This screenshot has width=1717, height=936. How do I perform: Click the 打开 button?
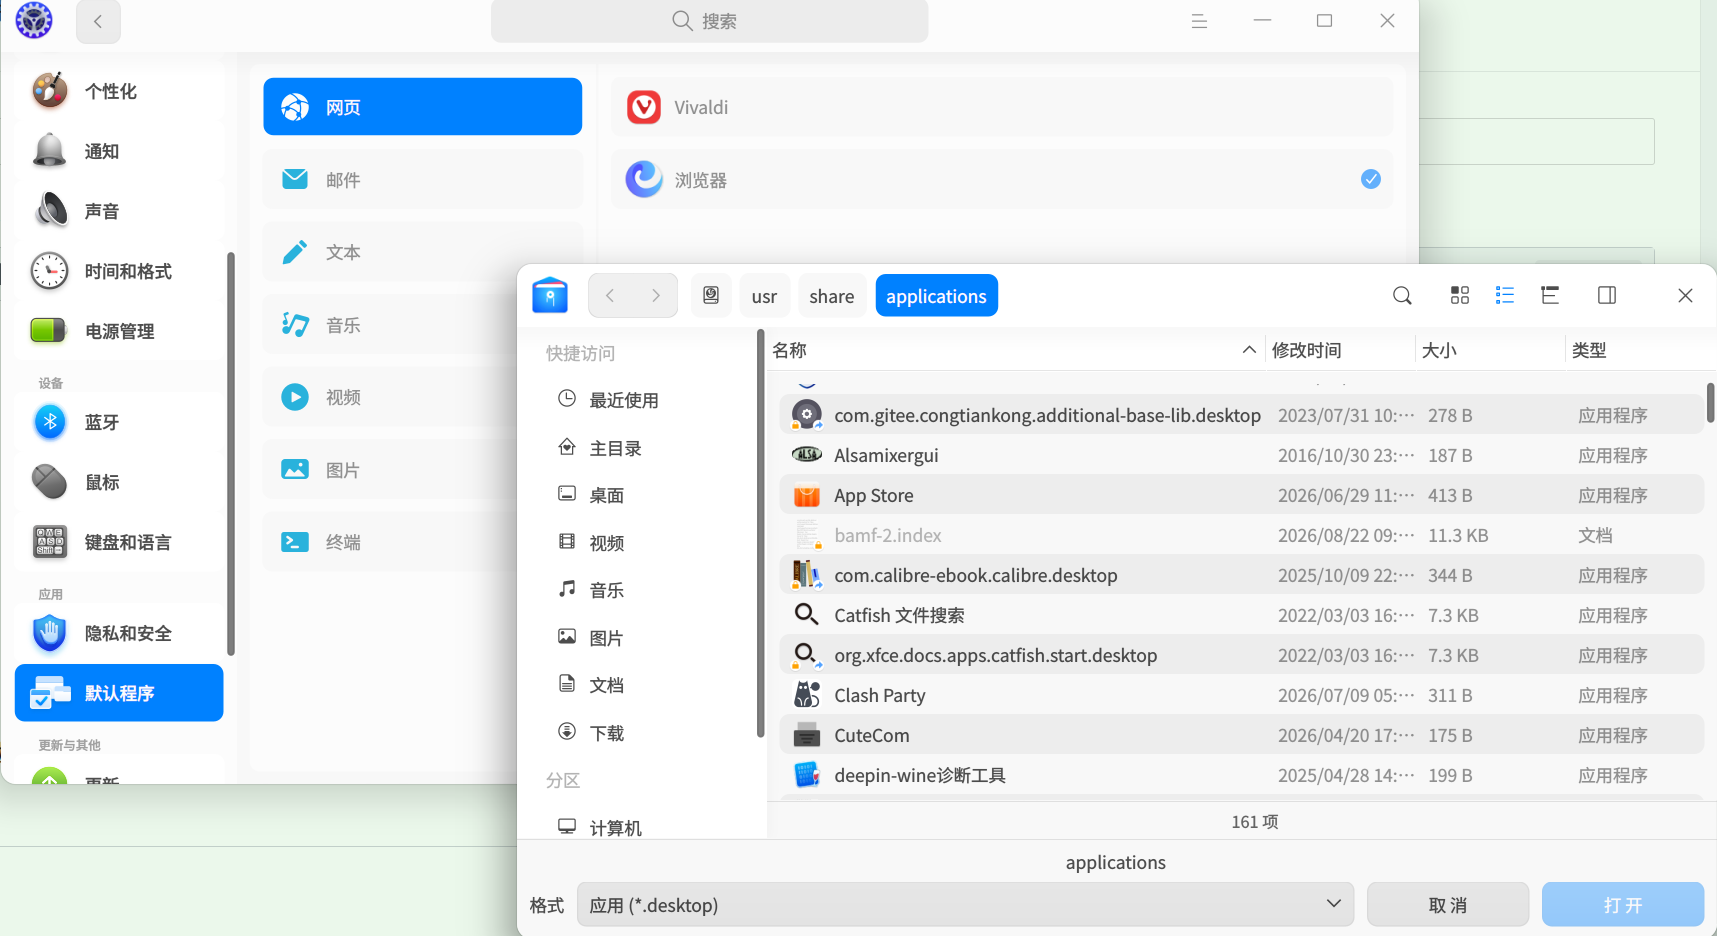[1622, 905]
